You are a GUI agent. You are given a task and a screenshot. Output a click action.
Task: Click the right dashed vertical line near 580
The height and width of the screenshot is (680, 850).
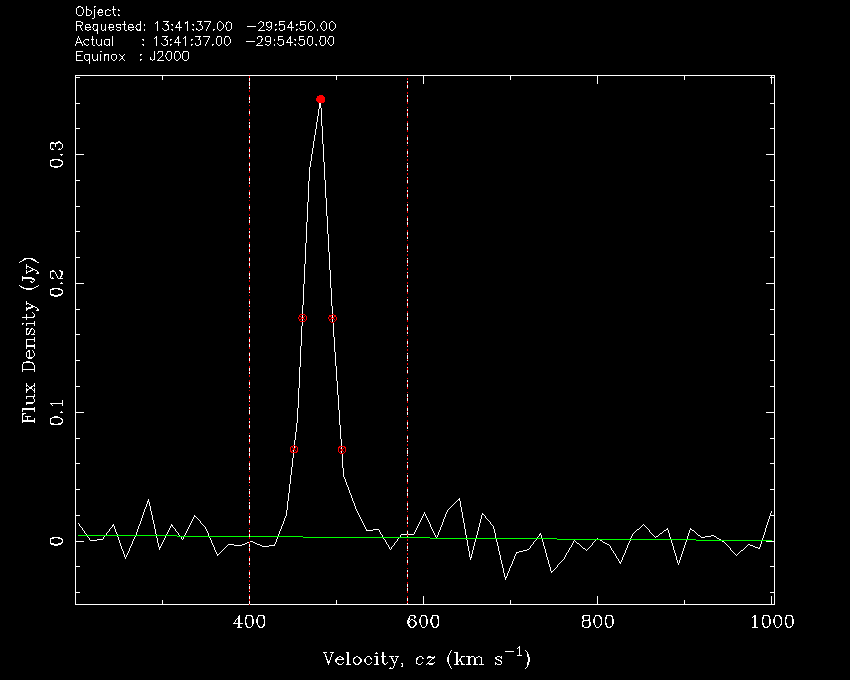click(407, 300)
